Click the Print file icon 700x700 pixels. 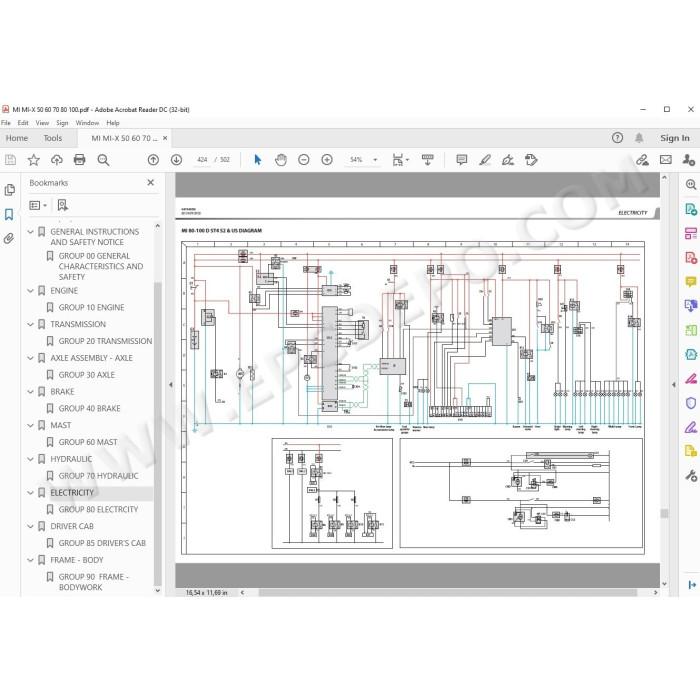pos(79,159)
